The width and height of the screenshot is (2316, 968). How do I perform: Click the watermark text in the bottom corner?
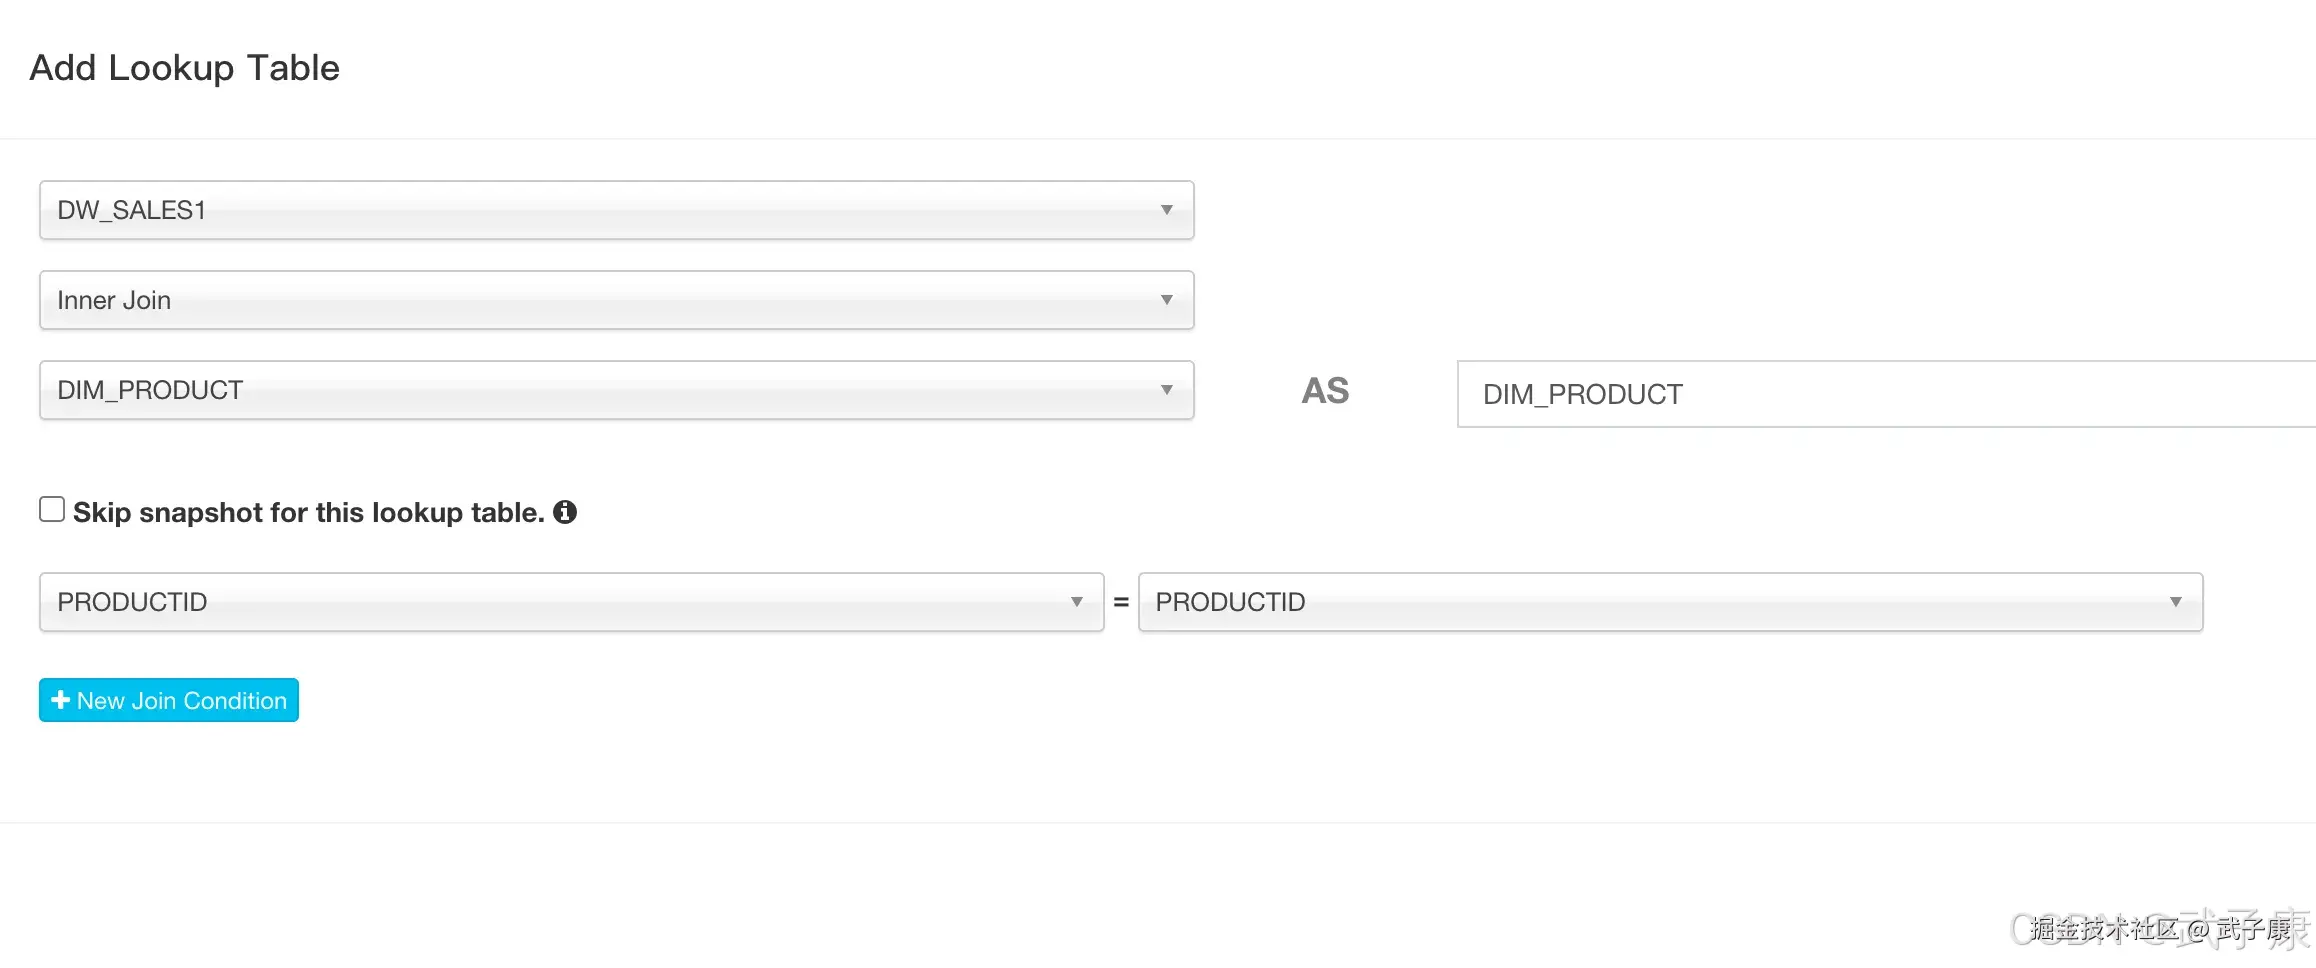(x=2160, y=929)
